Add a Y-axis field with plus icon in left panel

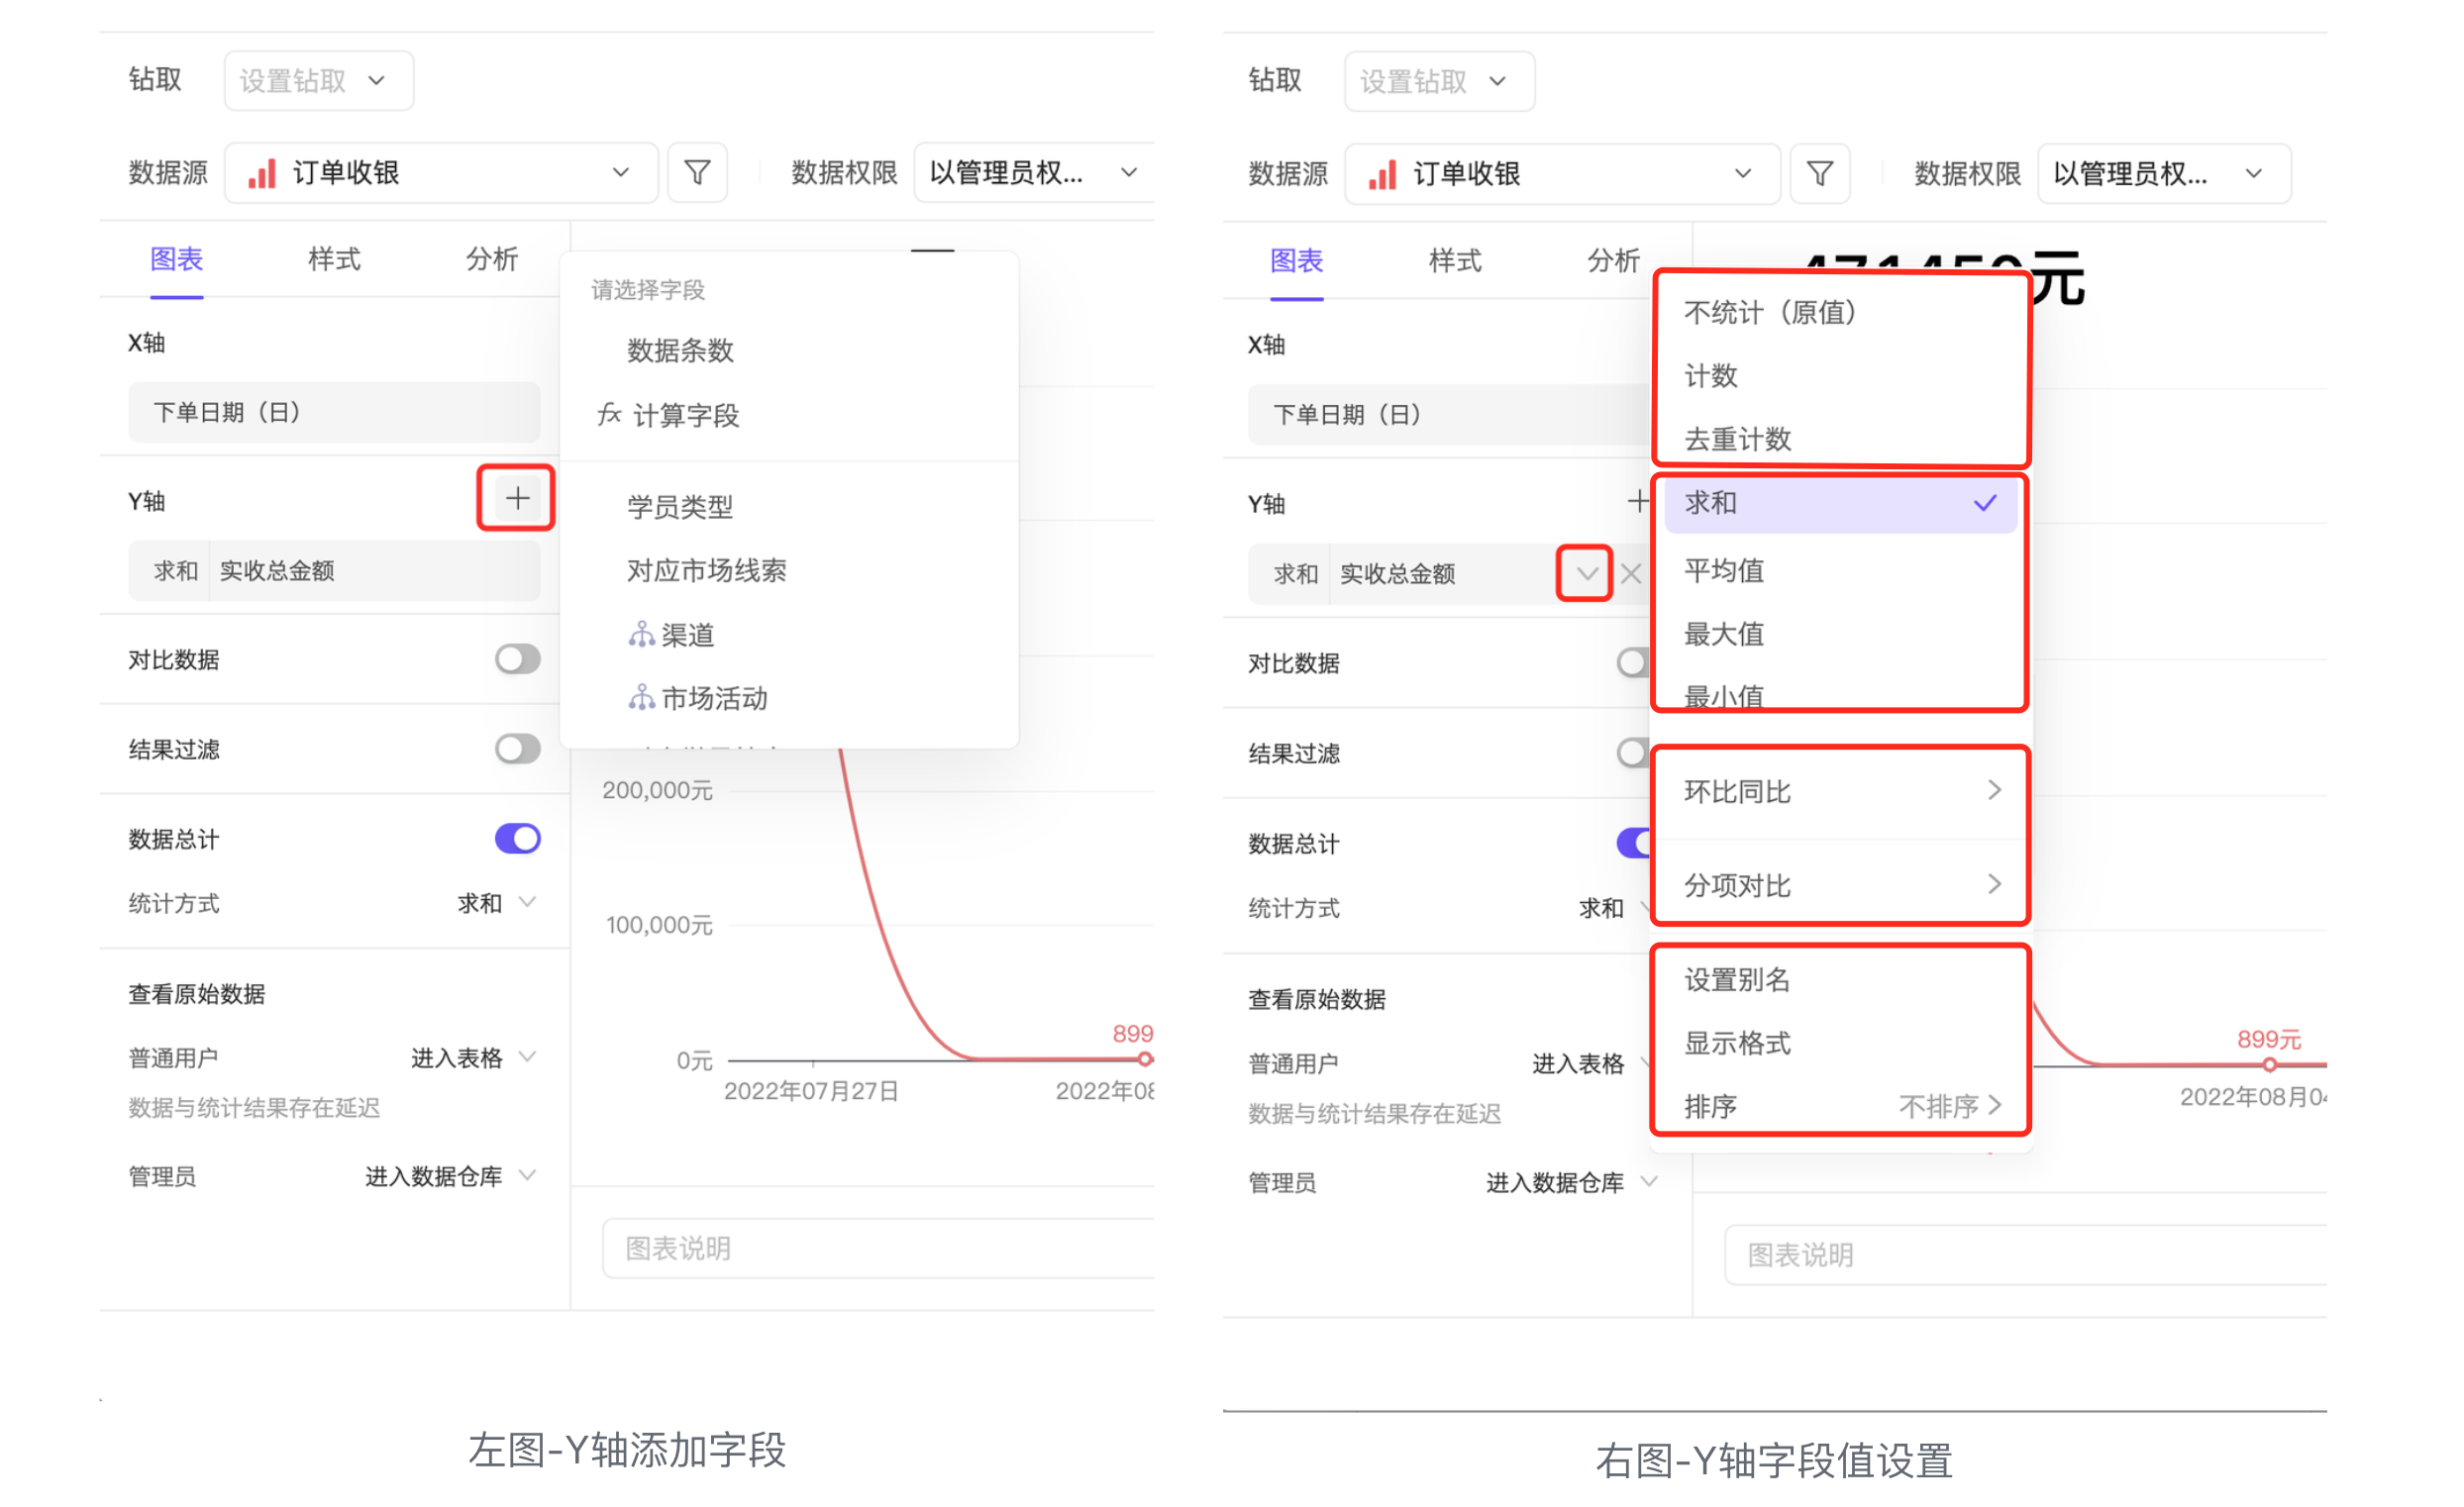pos(517,498)
